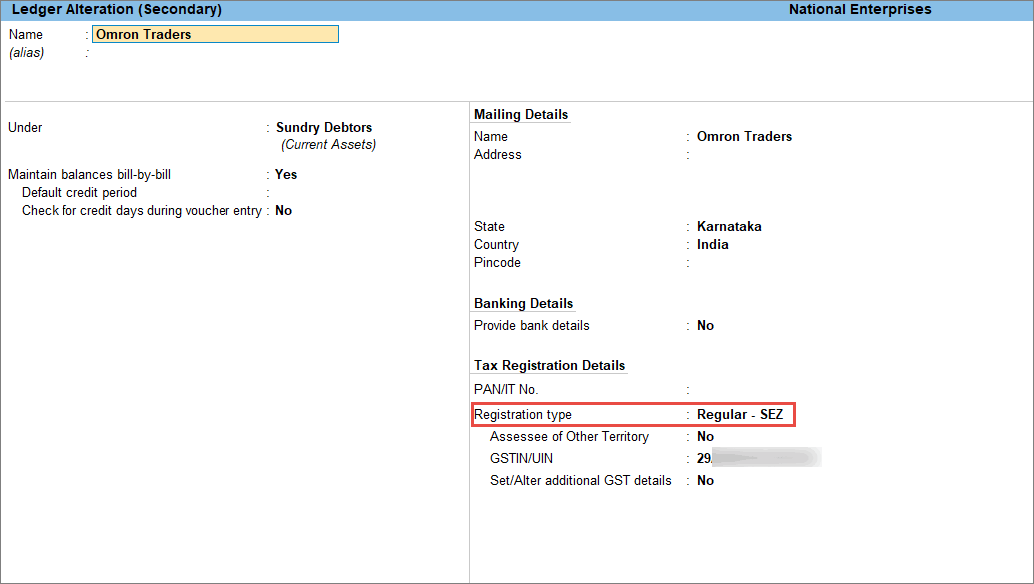Click the Assessee of Other Territory label
Viewport: 1034px width, 584px height.
[569, 436]
